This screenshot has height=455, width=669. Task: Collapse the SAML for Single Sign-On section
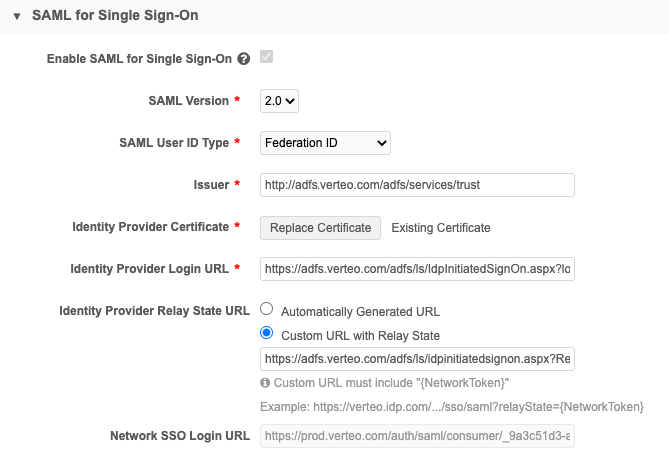coord(17,17)
